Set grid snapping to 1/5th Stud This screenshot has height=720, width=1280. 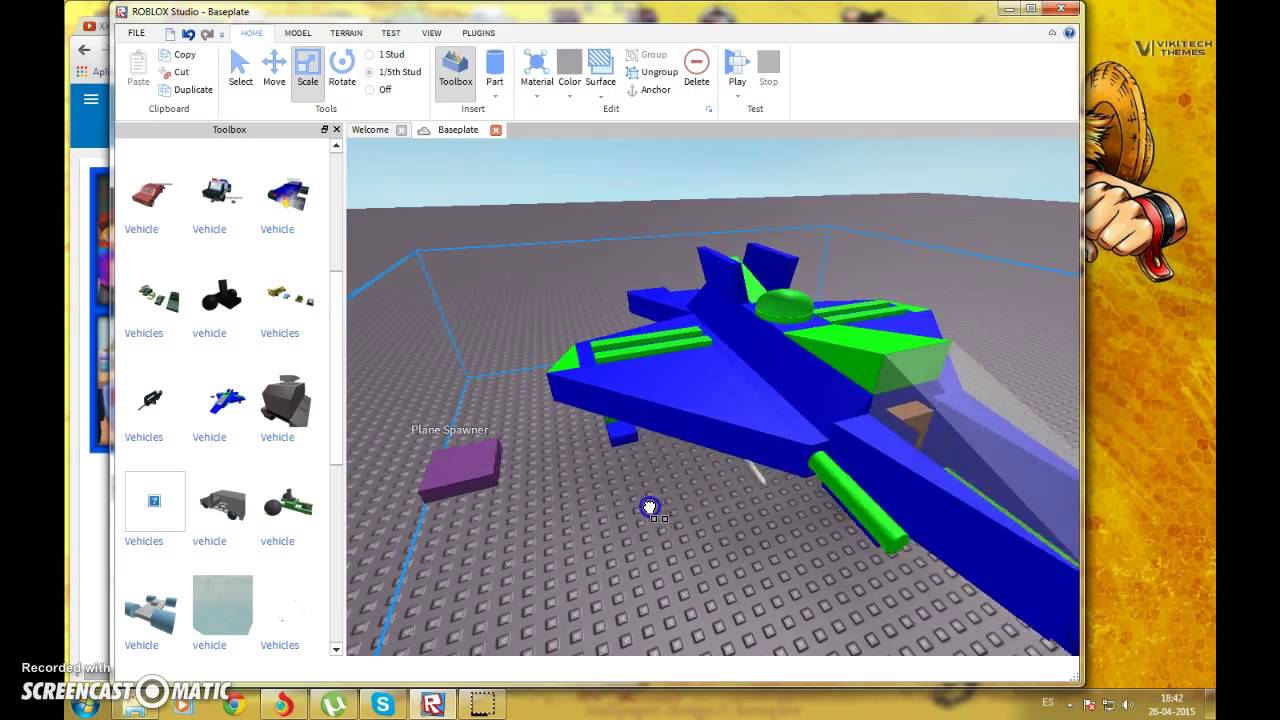pos(393,72)
